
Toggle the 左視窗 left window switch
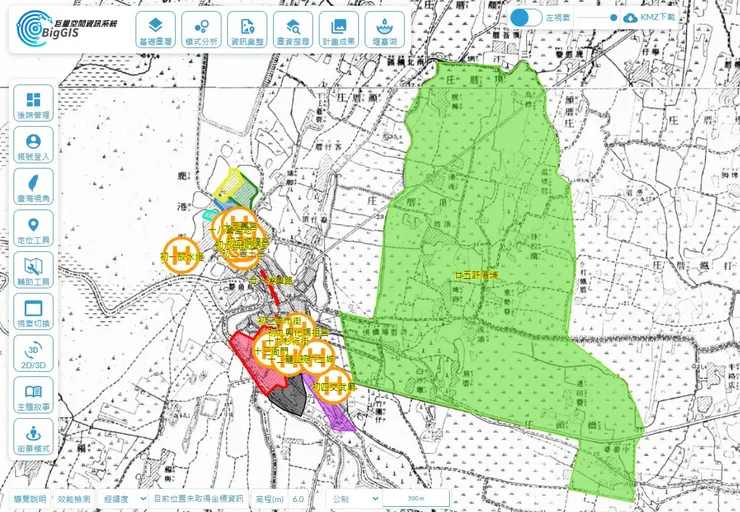tap(526, 18)
